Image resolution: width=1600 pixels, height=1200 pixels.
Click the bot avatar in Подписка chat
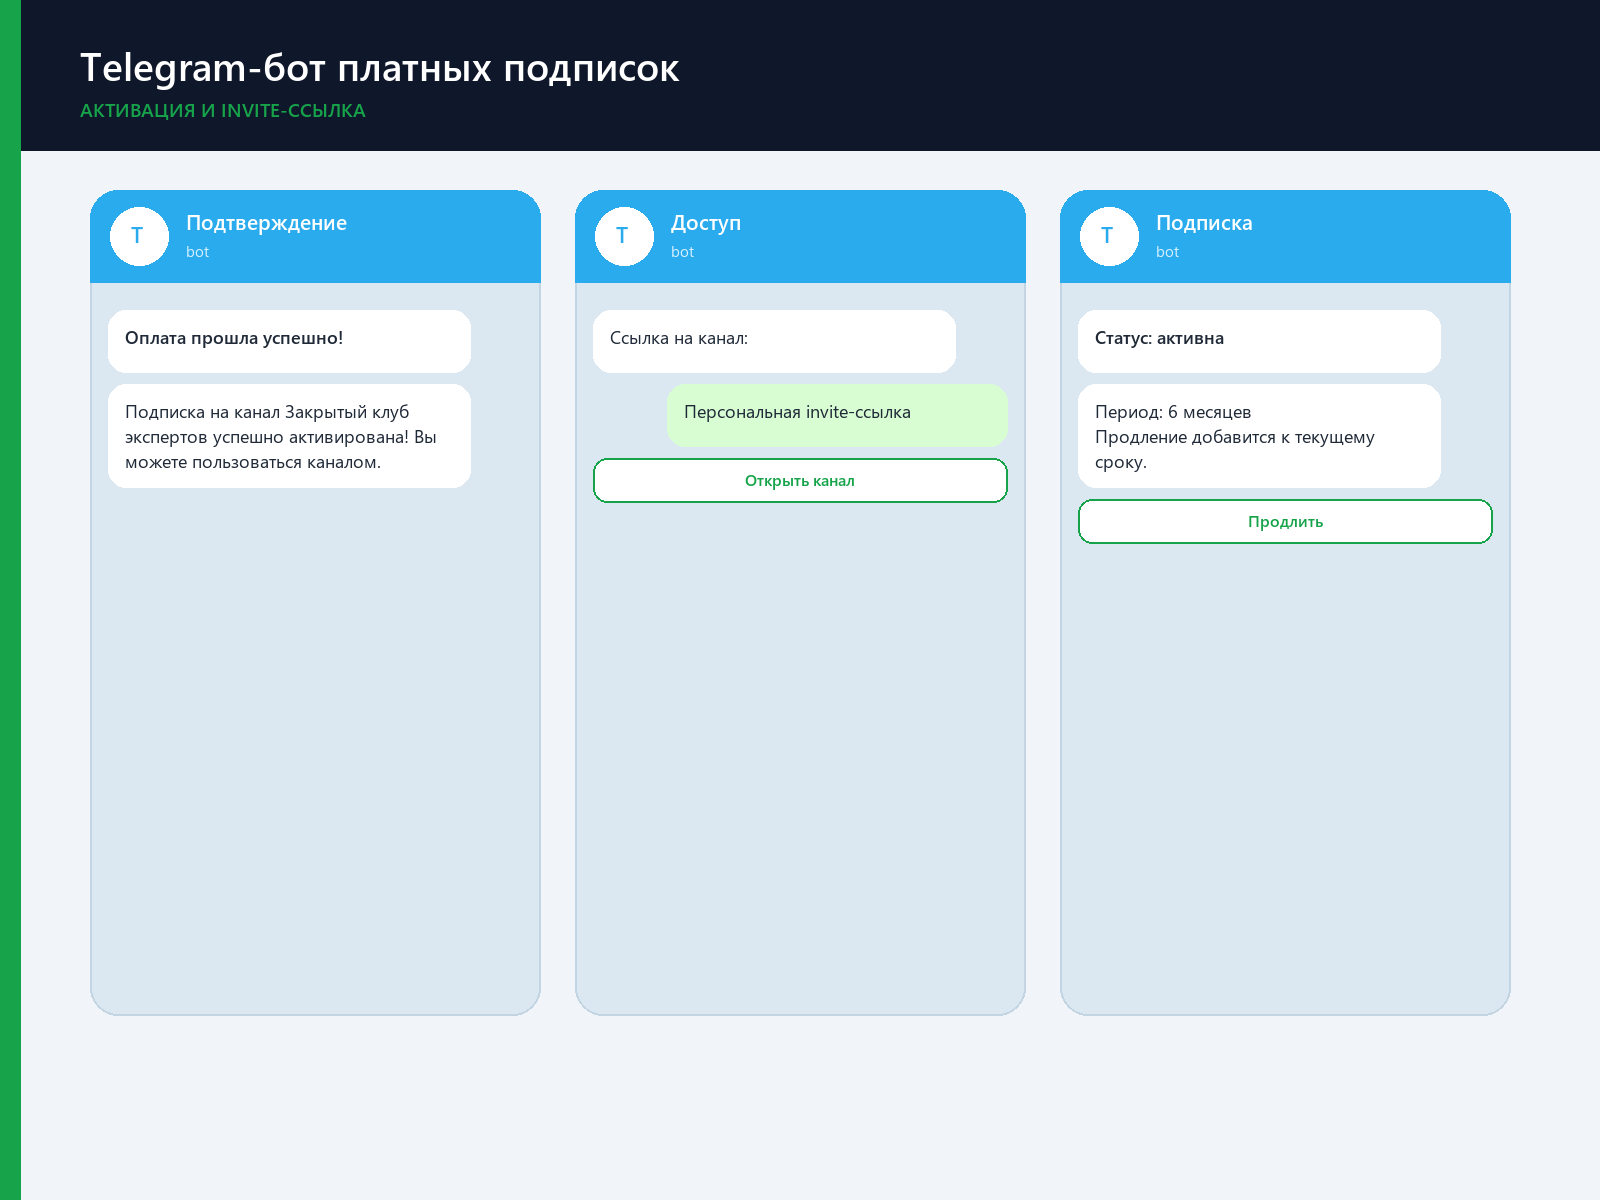tap(1109, 236)
